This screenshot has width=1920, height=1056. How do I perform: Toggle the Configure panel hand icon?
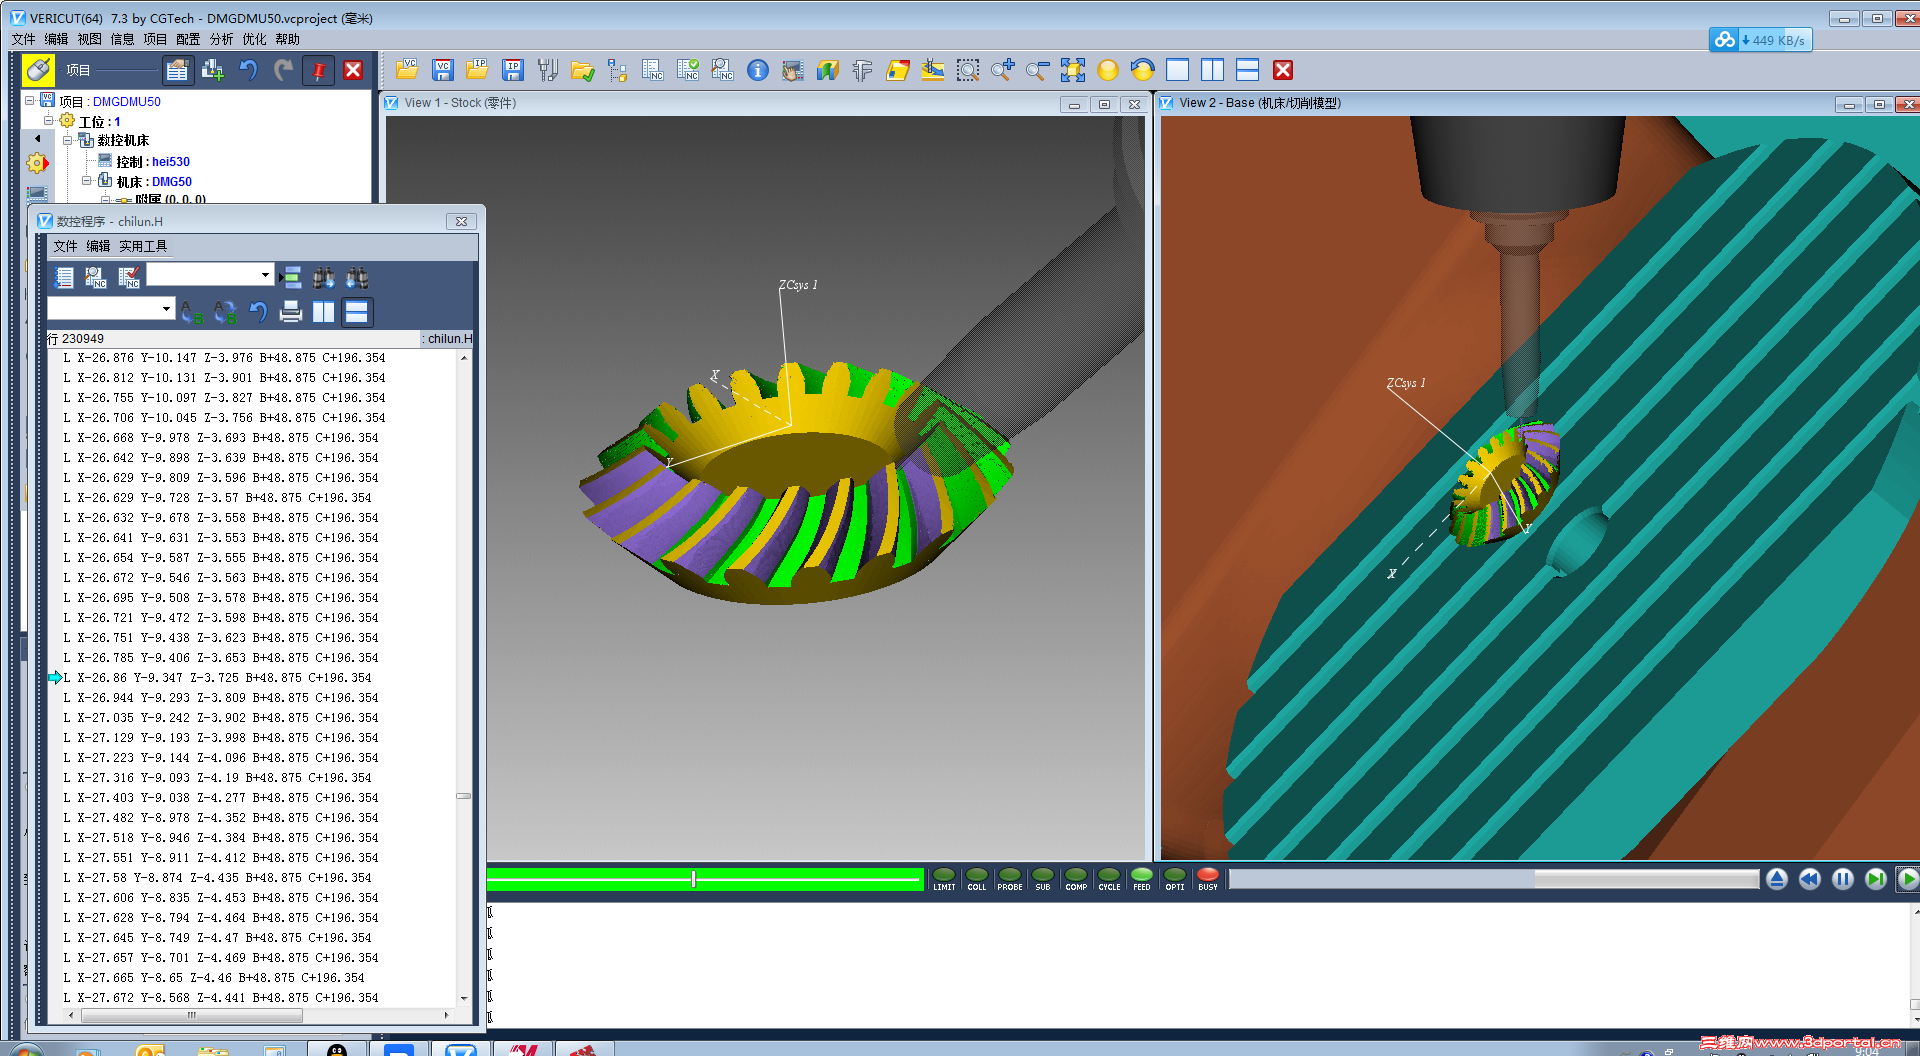tap(177, 70)
